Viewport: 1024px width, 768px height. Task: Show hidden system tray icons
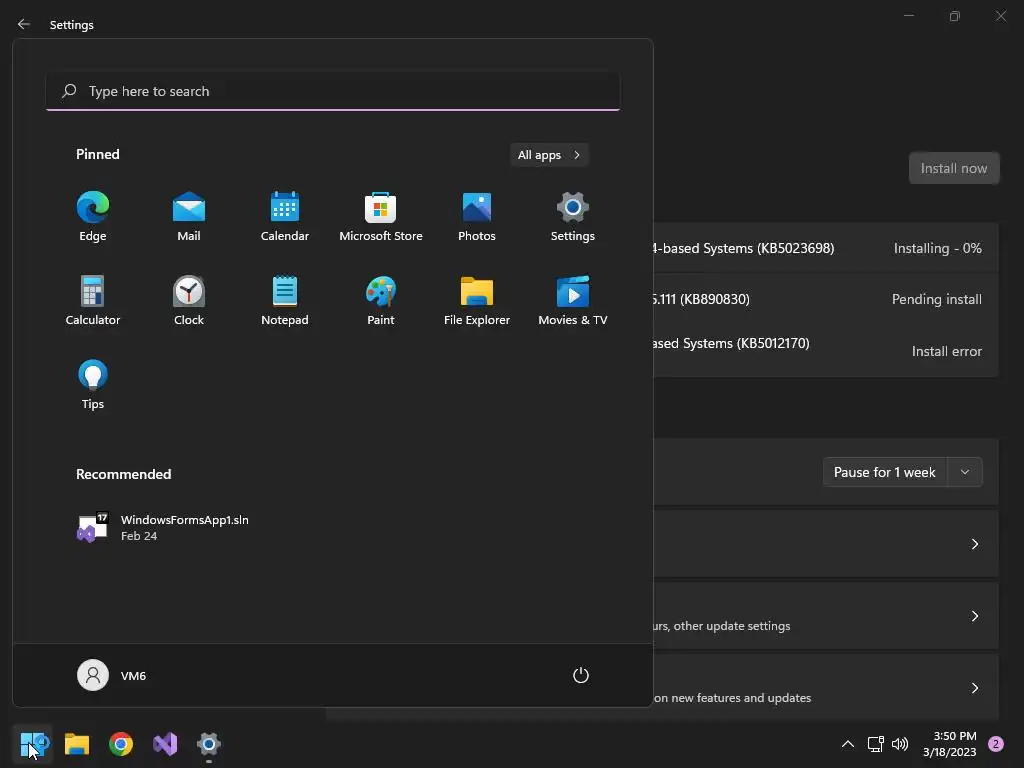(x=848, y=744)
